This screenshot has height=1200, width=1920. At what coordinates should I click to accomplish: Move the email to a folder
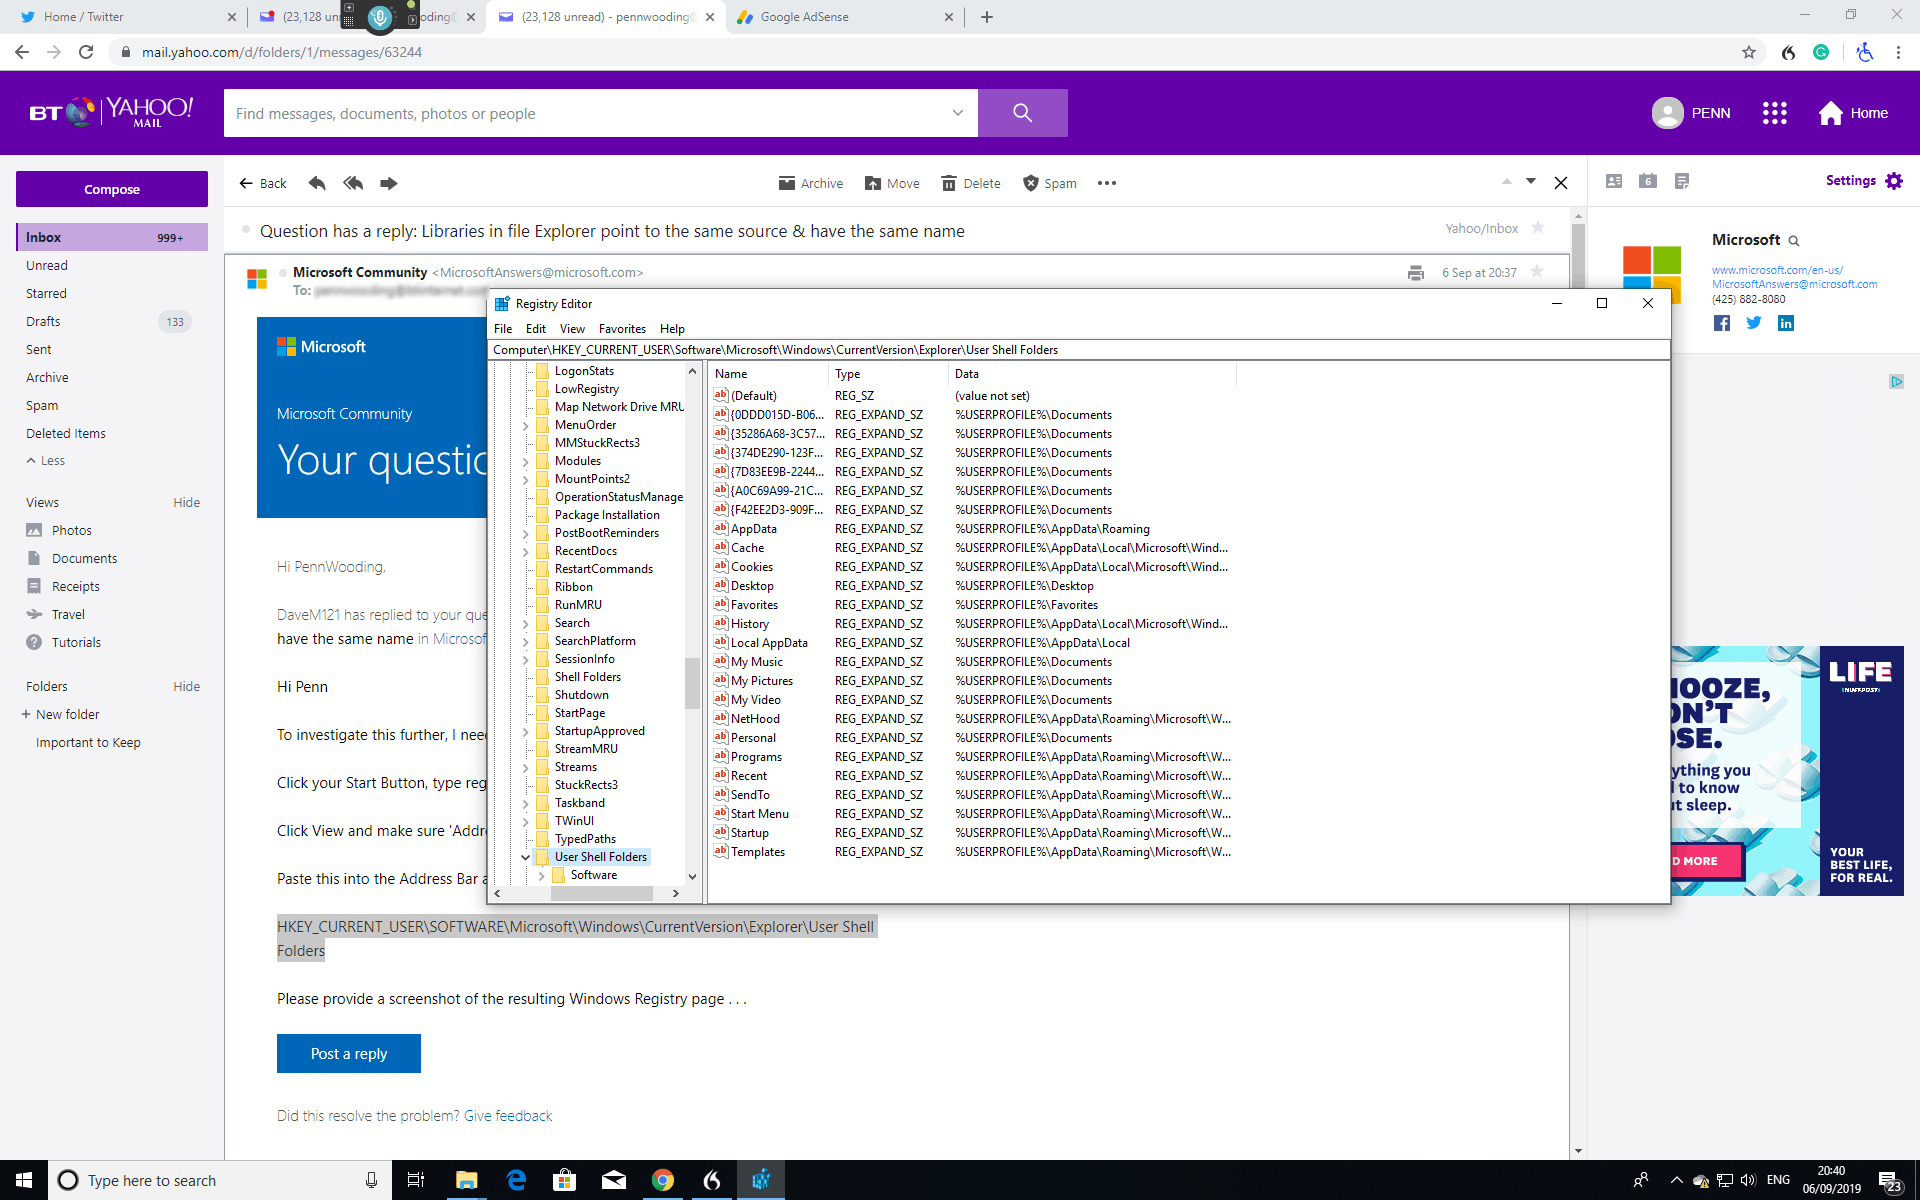tap(892, 183)
